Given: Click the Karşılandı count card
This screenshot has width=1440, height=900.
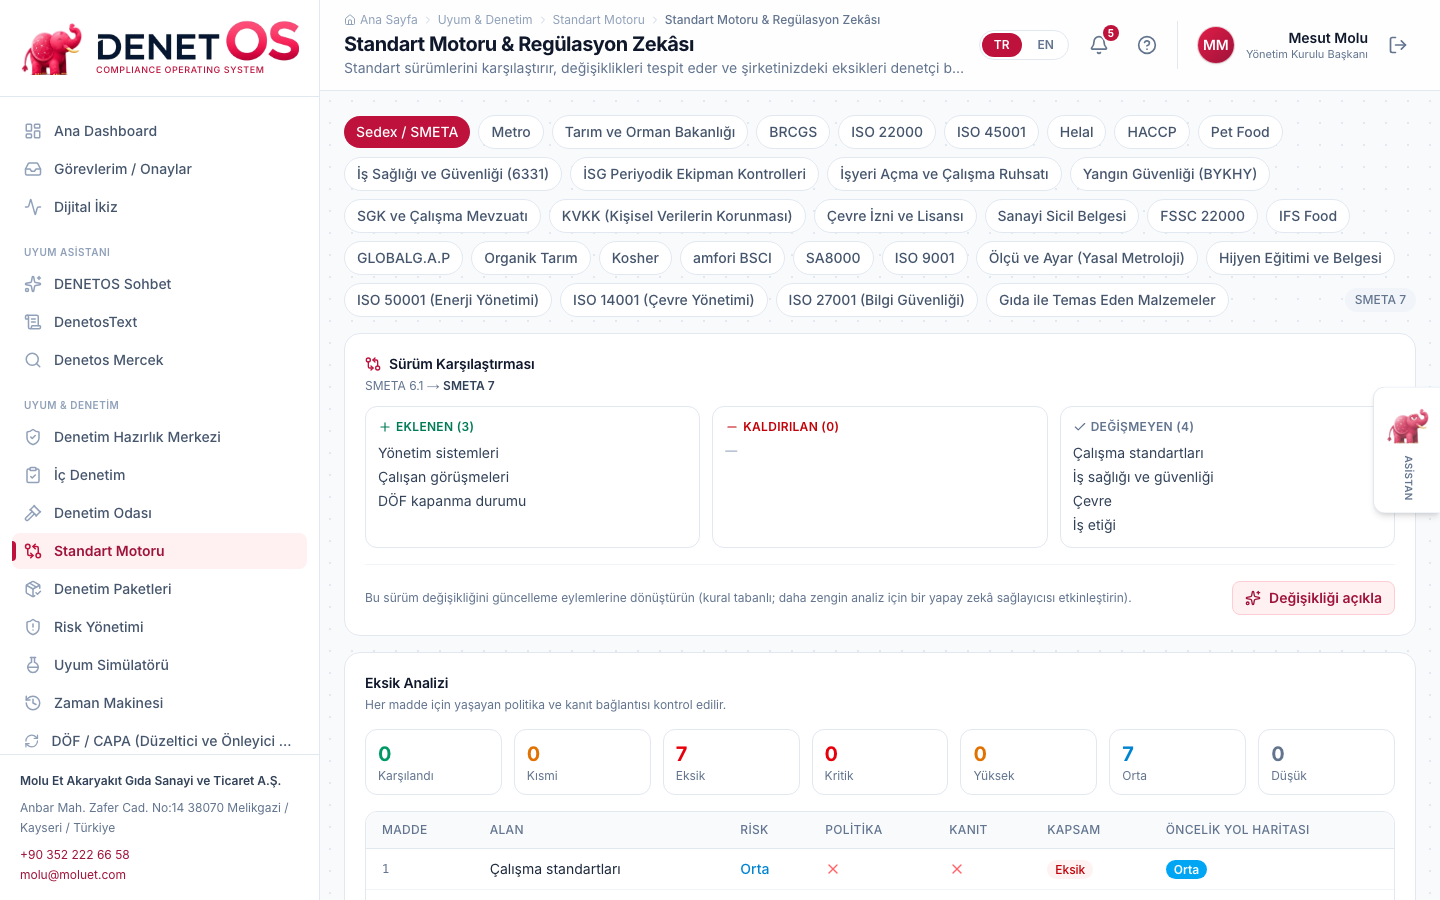Looking at the screenshot, I should (x=433, y=762).
